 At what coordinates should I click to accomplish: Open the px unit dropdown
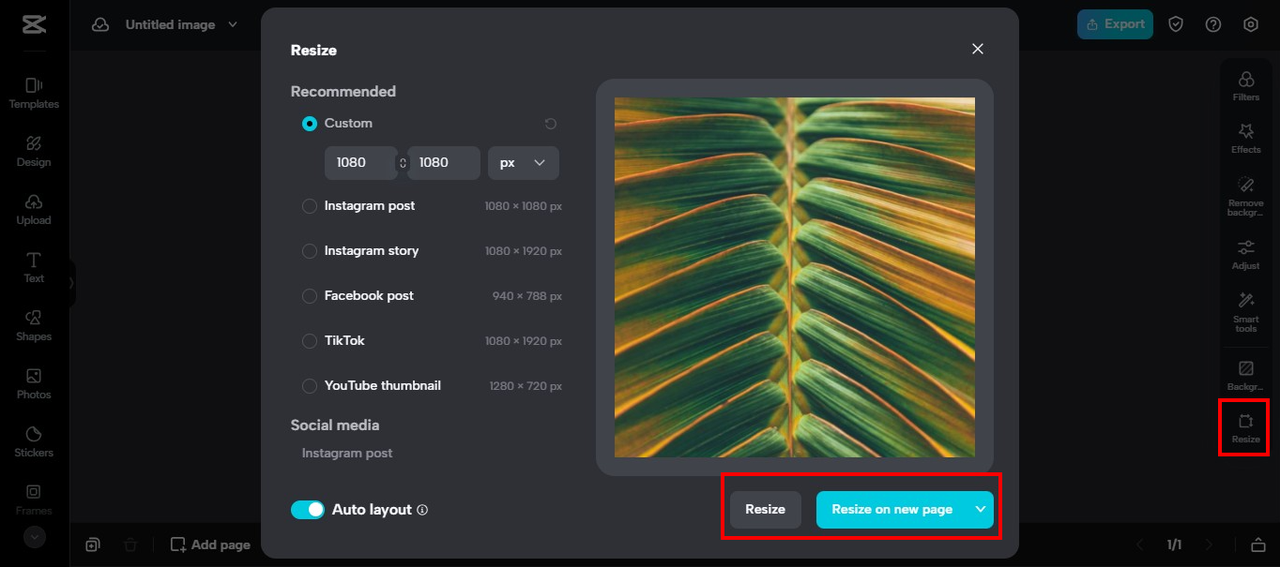tap(523, 163)
